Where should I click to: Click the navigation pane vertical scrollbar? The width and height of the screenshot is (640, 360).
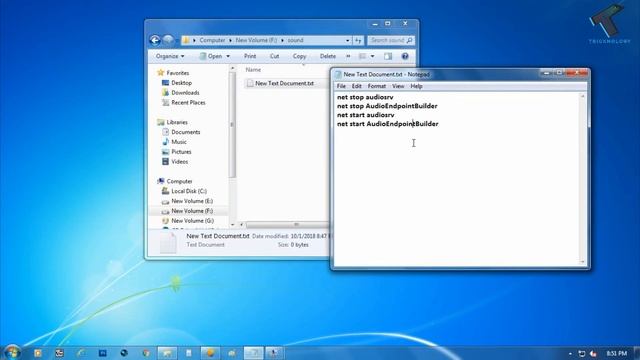(232, 125)
